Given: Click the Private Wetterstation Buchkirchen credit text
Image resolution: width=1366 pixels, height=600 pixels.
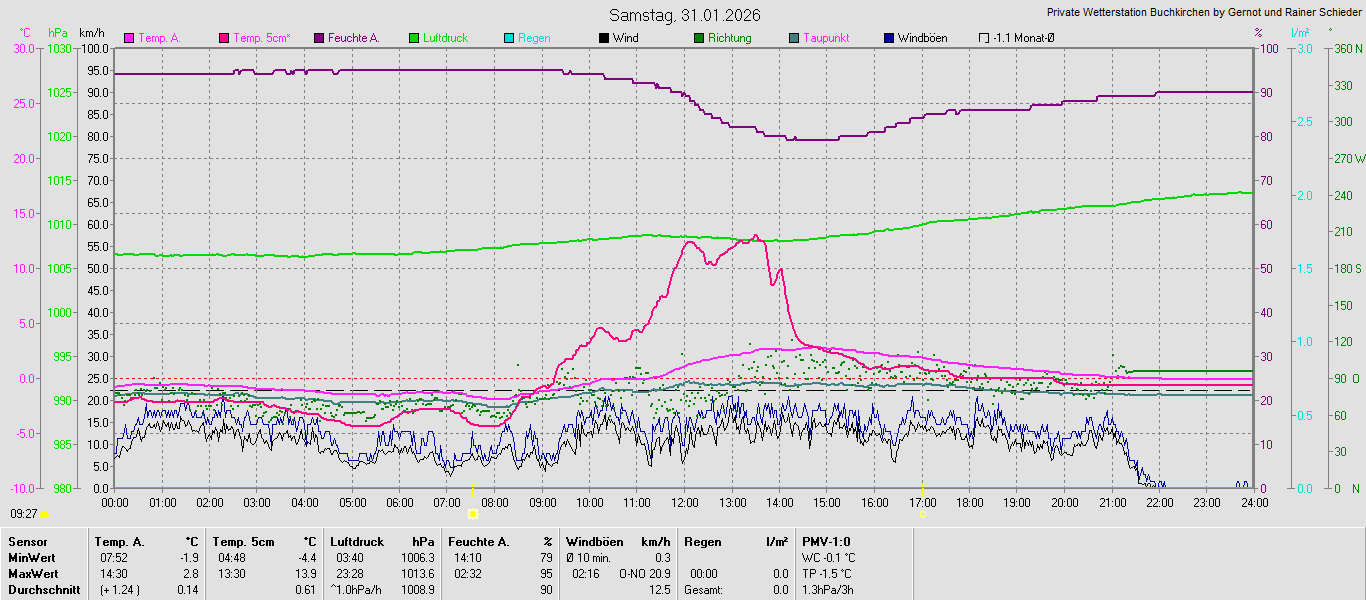Looking at the screenshot, I should (x=1204, y=13).
